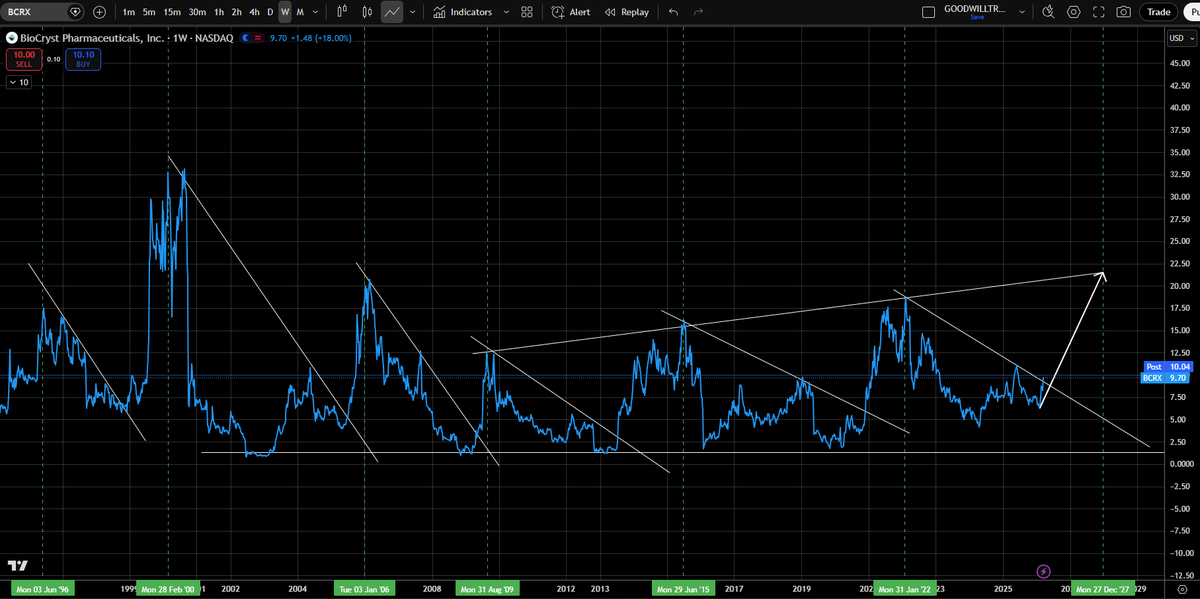
Task: Click the 10.00 SELL button
Action: point(24,59)
